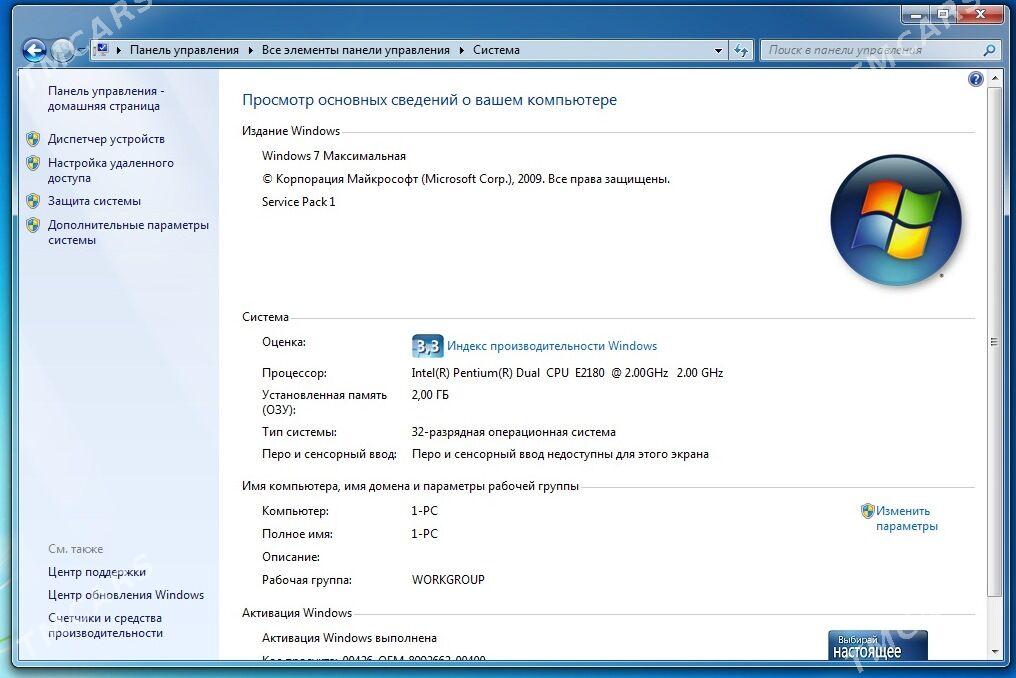The height and width of the screenshot is (678, 1016).
Task: Go to Панель управления - домашняя страница
Action: (x=105, y=98)
